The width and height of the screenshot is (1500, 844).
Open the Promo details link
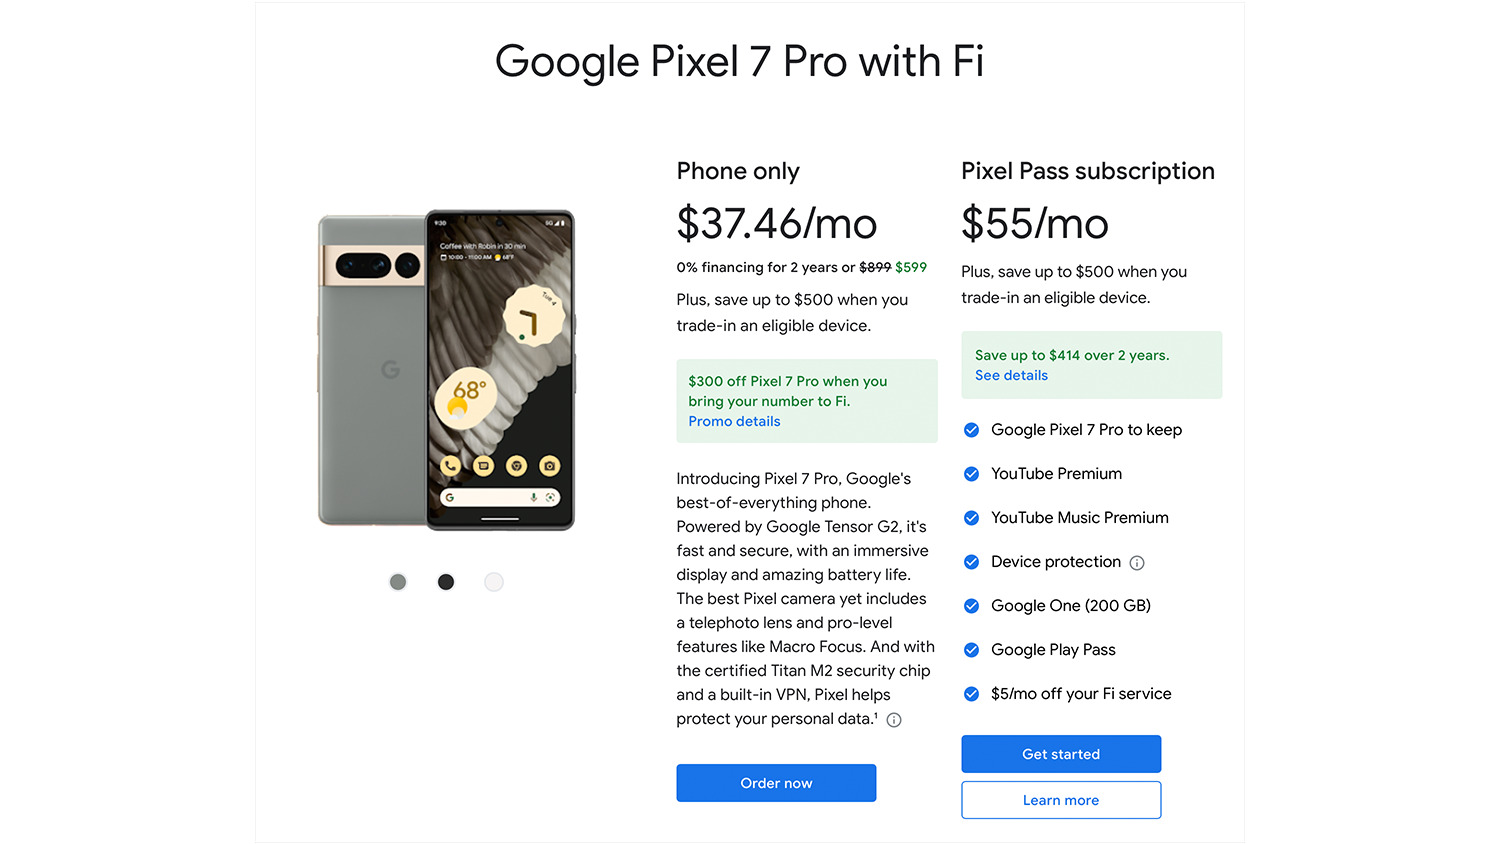tap(734, 422)
